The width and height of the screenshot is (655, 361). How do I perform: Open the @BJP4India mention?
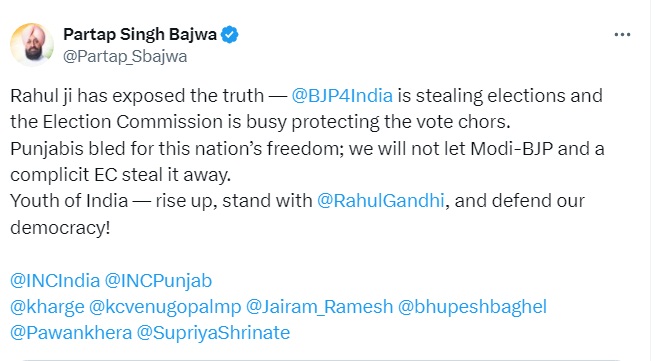coord(342,96)
